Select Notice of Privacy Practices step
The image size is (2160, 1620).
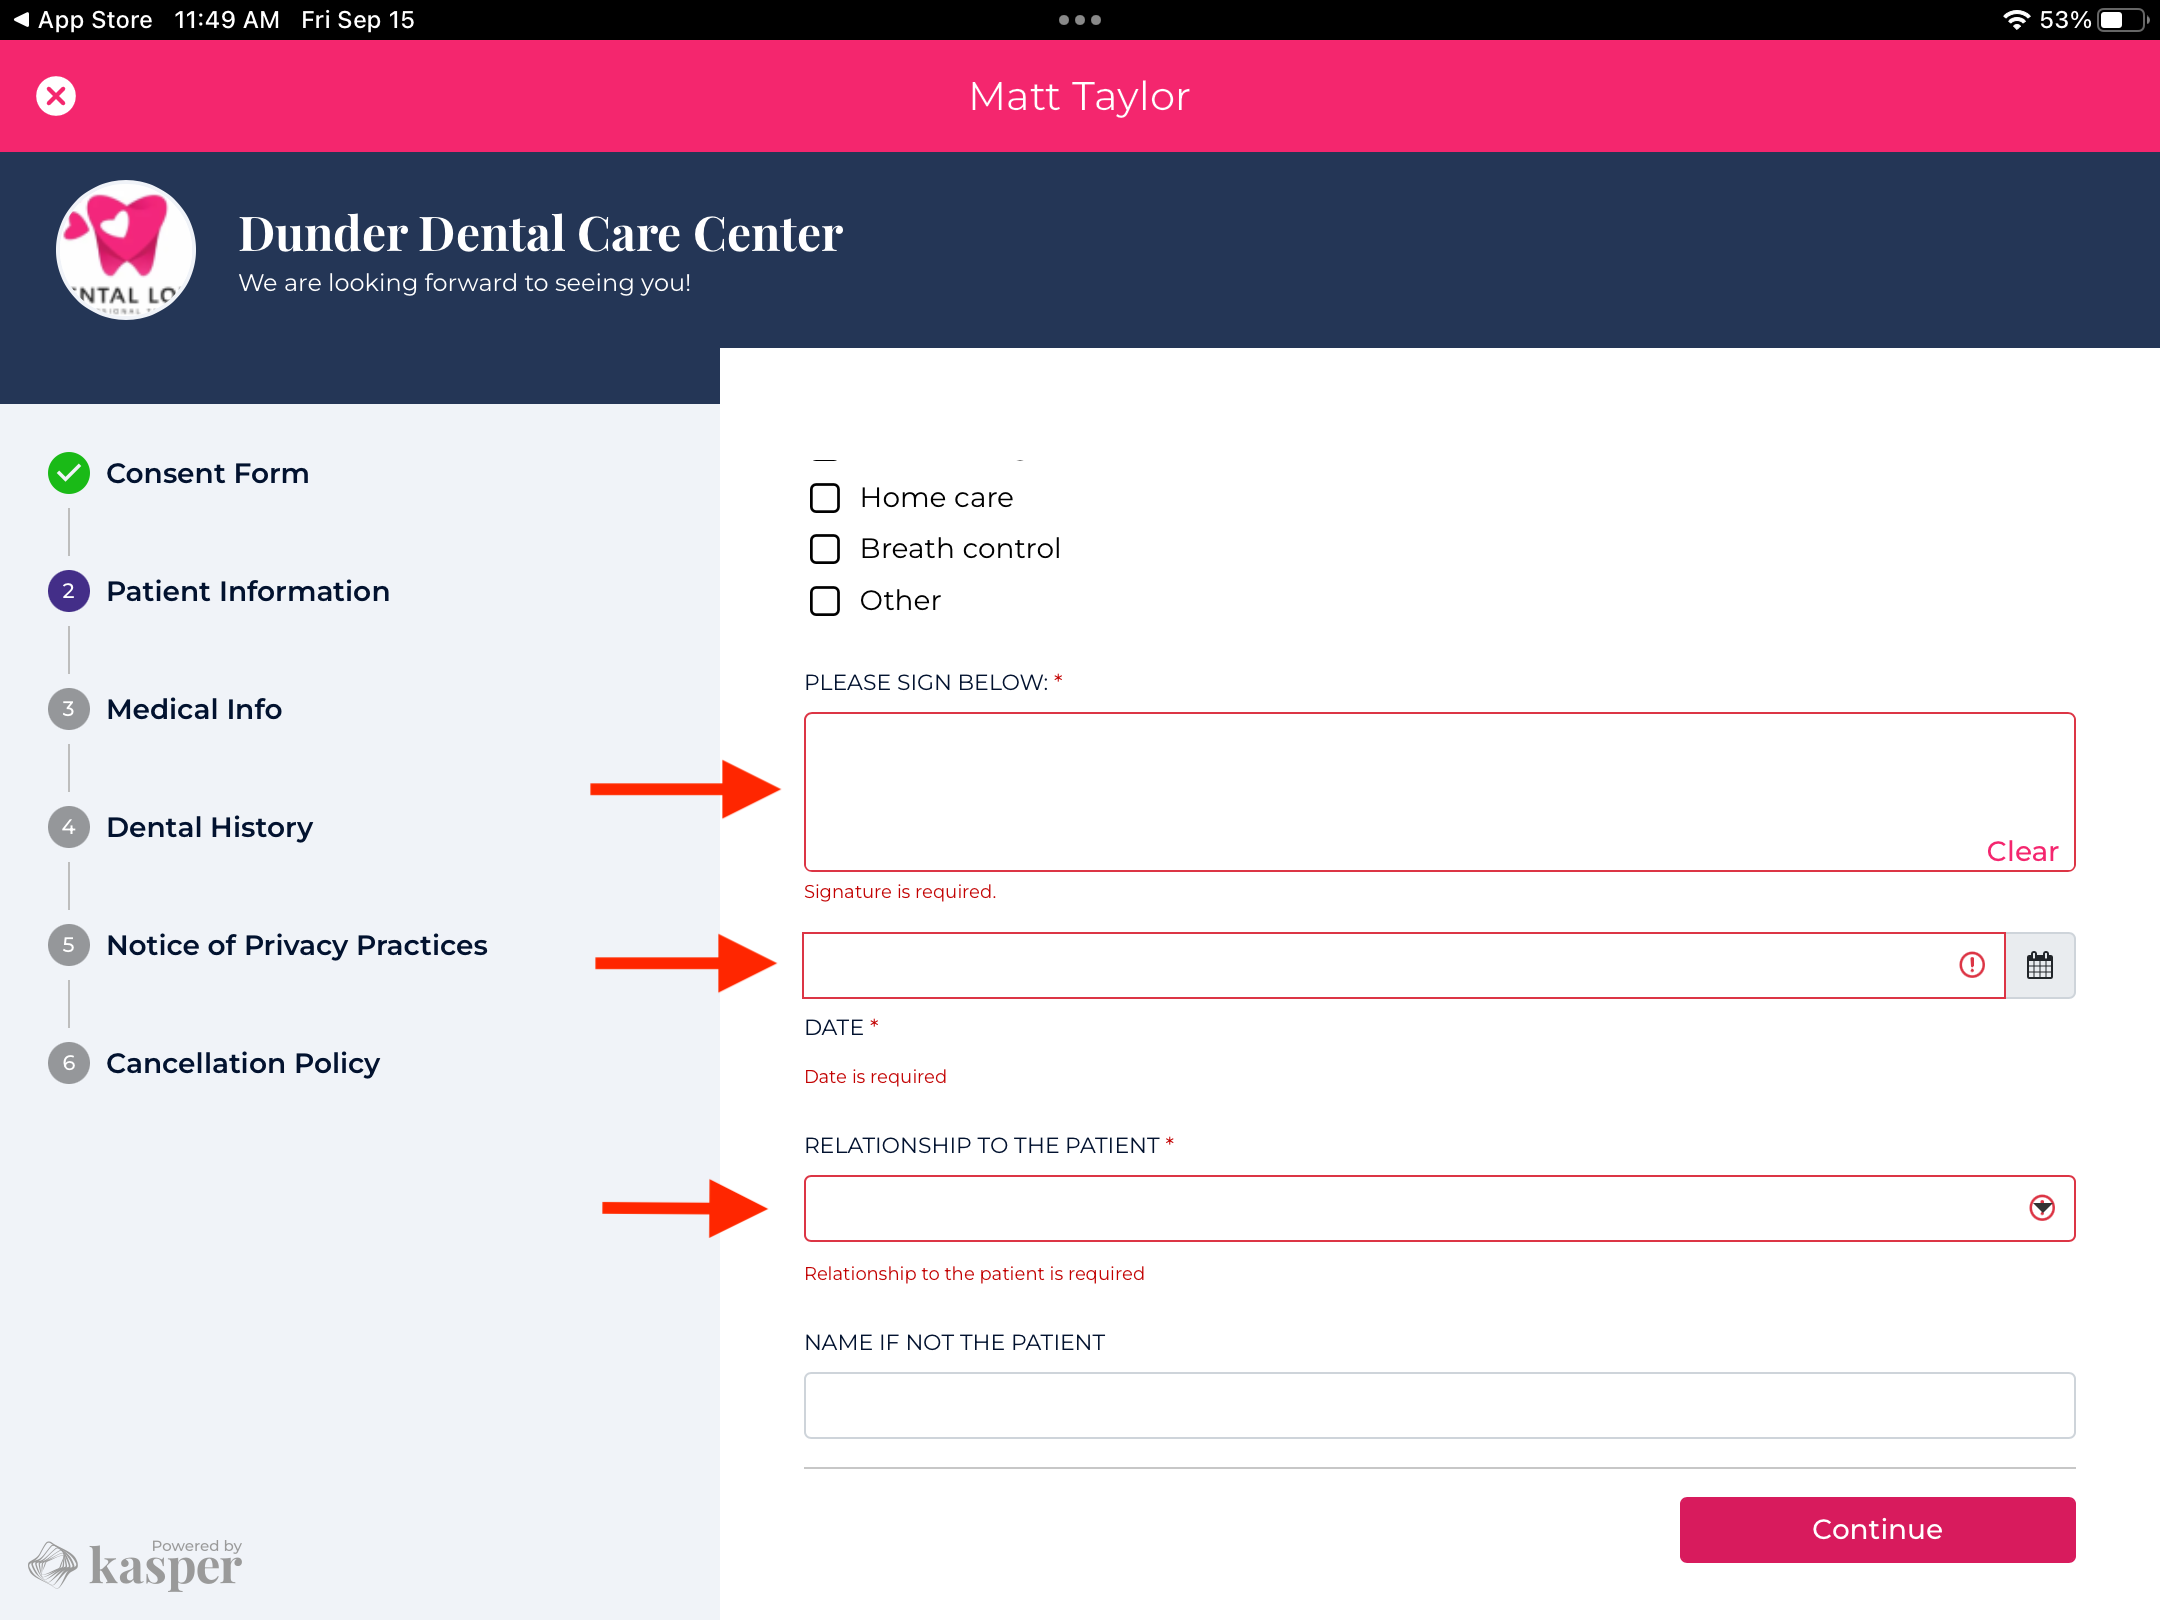point(296,945)
